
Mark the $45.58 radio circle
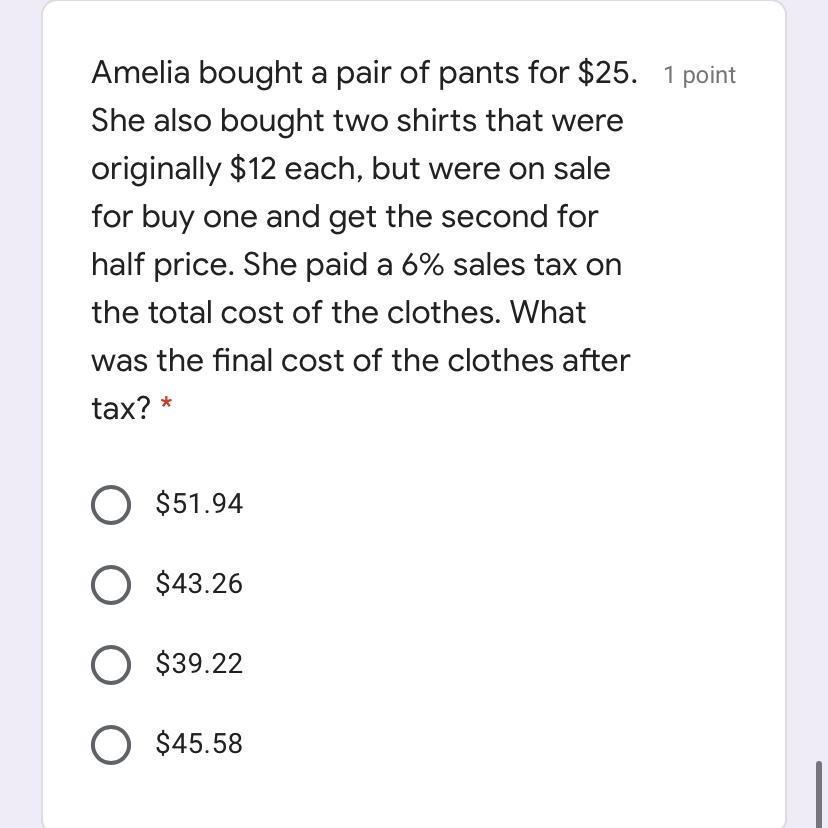[x=110, y=745]
